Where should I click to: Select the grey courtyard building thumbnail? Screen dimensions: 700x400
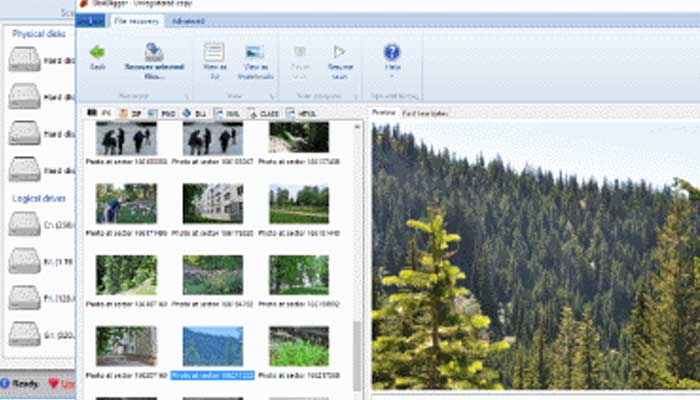pyautogui.click(x=126, y=346)
